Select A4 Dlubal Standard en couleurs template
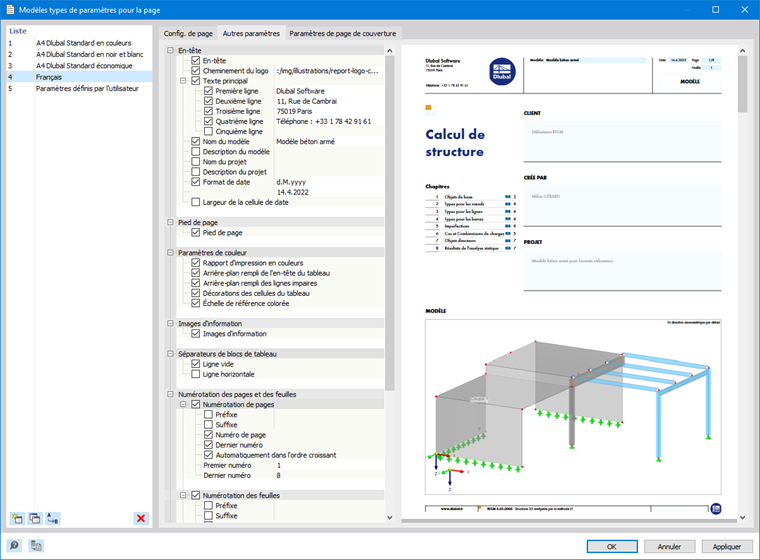This screenshot has height=560, width=760. 79,43
